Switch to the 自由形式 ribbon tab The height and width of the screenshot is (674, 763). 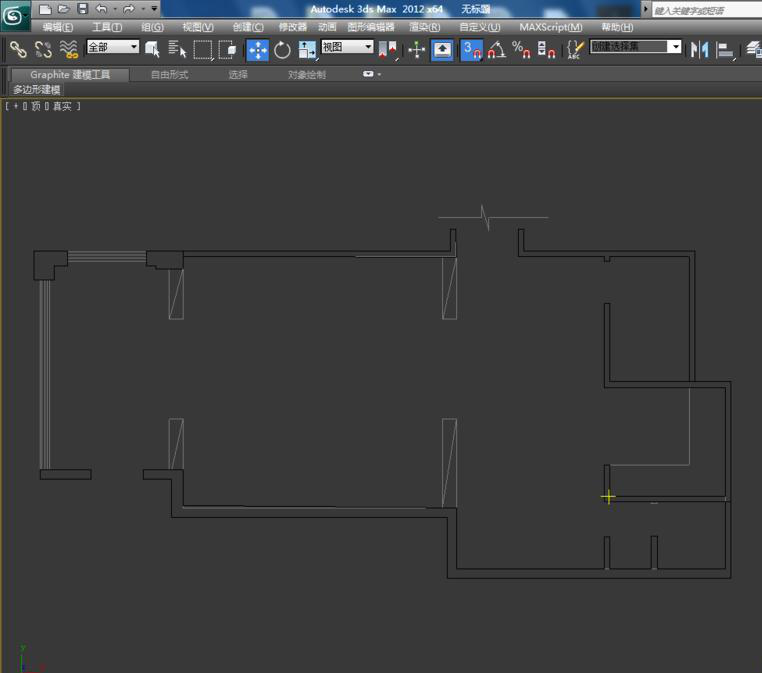tap(169, 74)
